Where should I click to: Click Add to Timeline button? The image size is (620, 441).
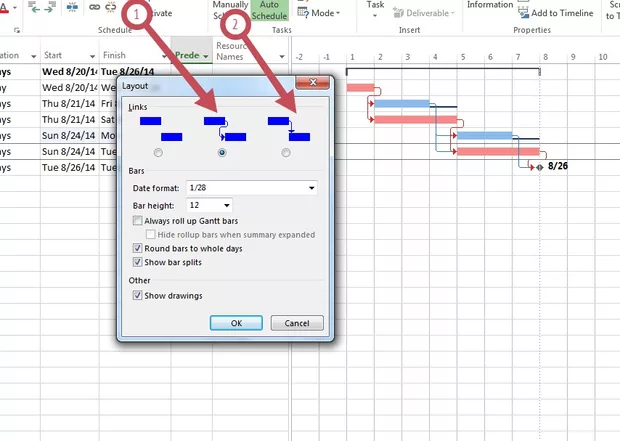coord(556,13)
